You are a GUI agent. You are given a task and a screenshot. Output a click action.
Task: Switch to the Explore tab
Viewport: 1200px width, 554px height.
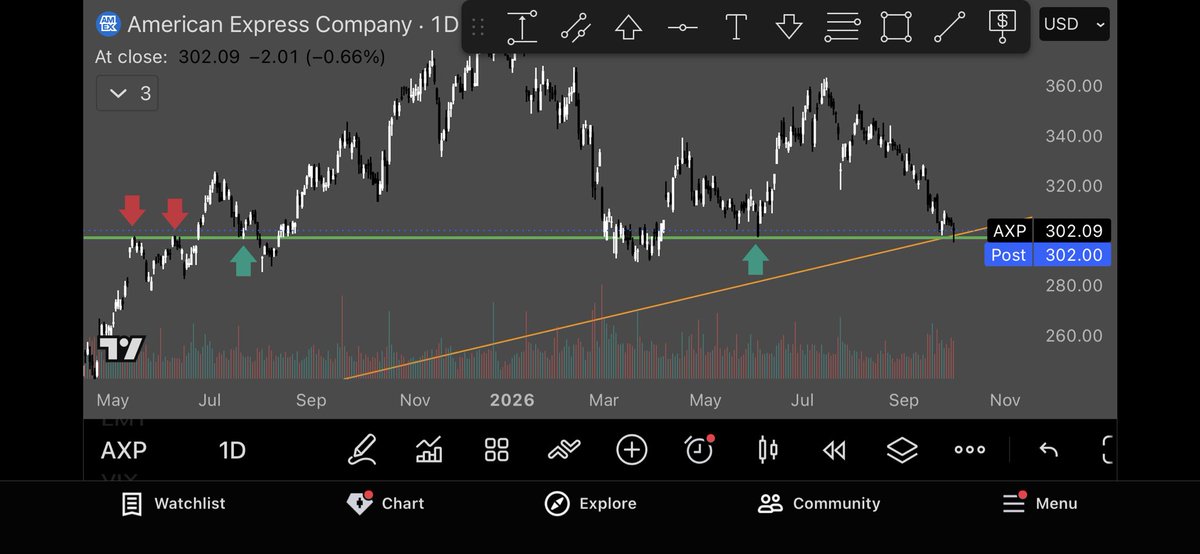click(590, 504)
